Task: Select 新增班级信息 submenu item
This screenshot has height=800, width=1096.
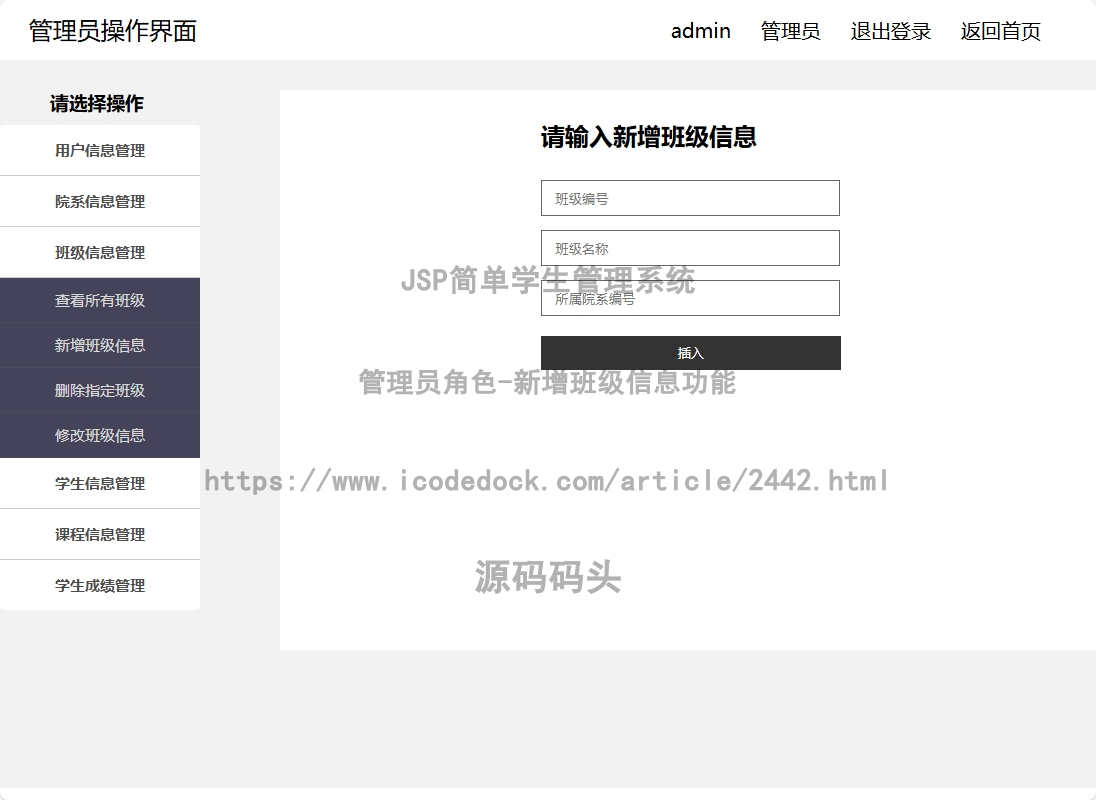Action: tap(100, 345)
